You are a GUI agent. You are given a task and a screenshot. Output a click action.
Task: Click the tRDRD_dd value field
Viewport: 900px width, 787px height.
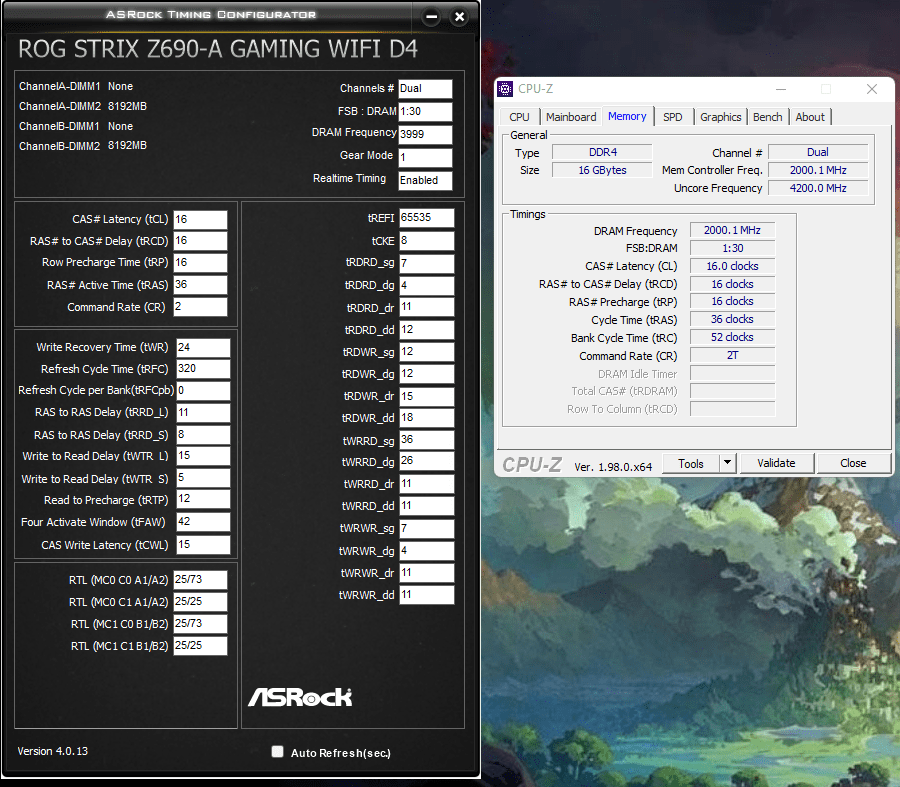pyautogui.click(x=427, y=330)
